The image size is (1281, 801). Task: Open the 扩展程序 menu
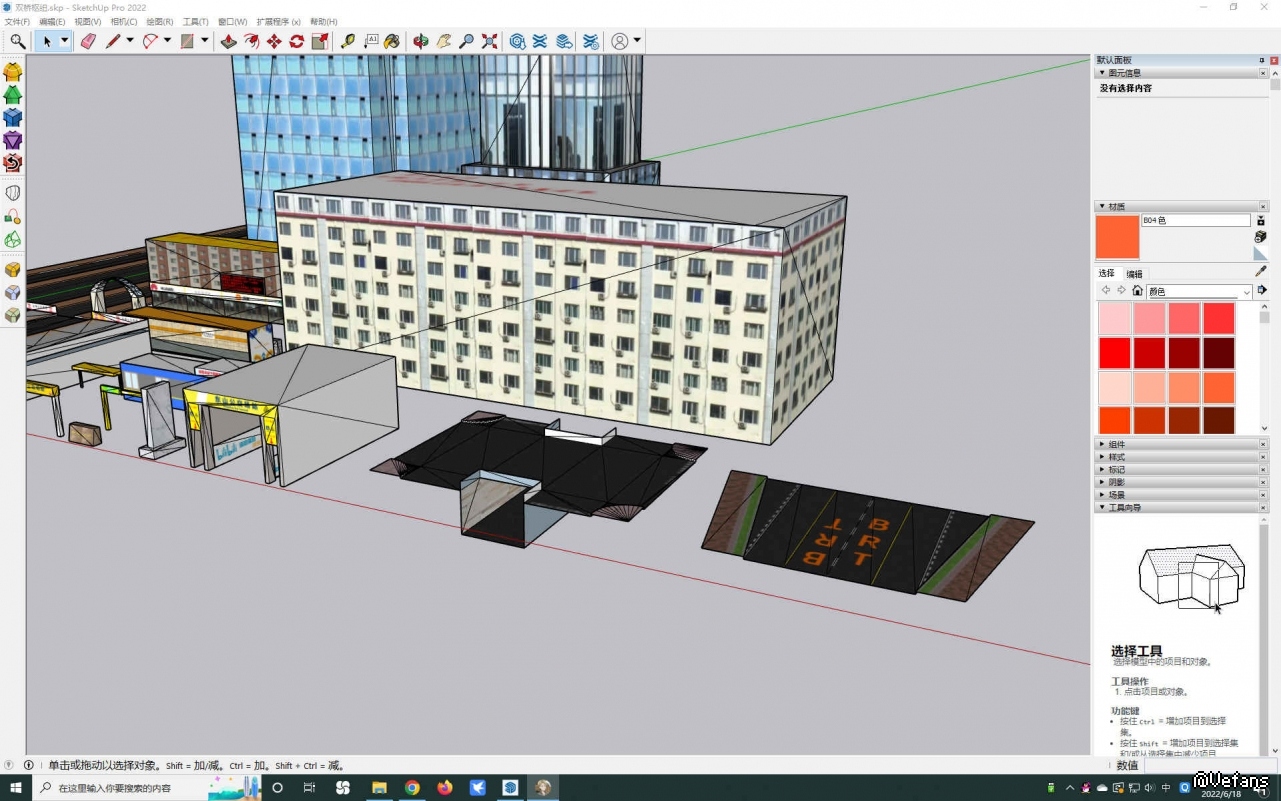[x=278, y=22]
